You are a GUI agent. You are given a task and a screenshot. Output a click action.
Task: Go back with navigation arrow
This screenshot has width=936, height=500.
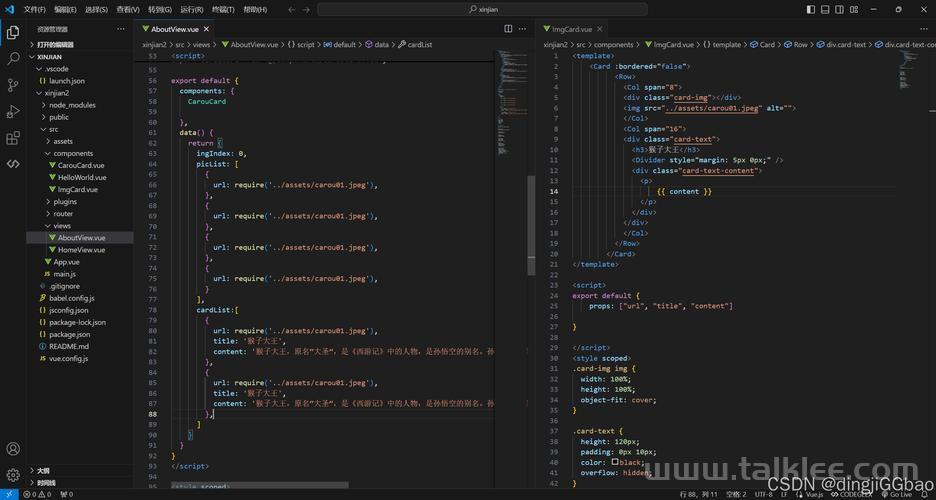291,10
